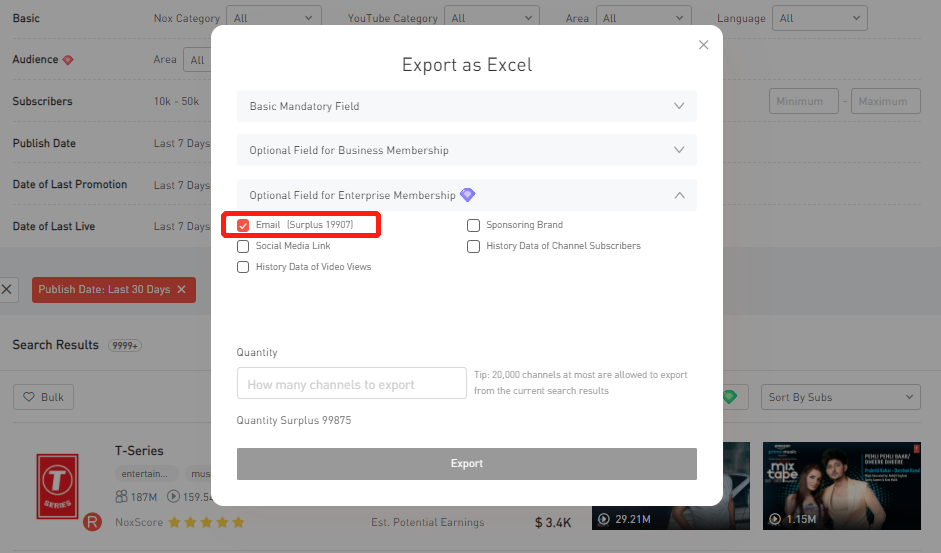Click the T-Series channel logo
Screen dimensions: 941x553
point(57,484)
